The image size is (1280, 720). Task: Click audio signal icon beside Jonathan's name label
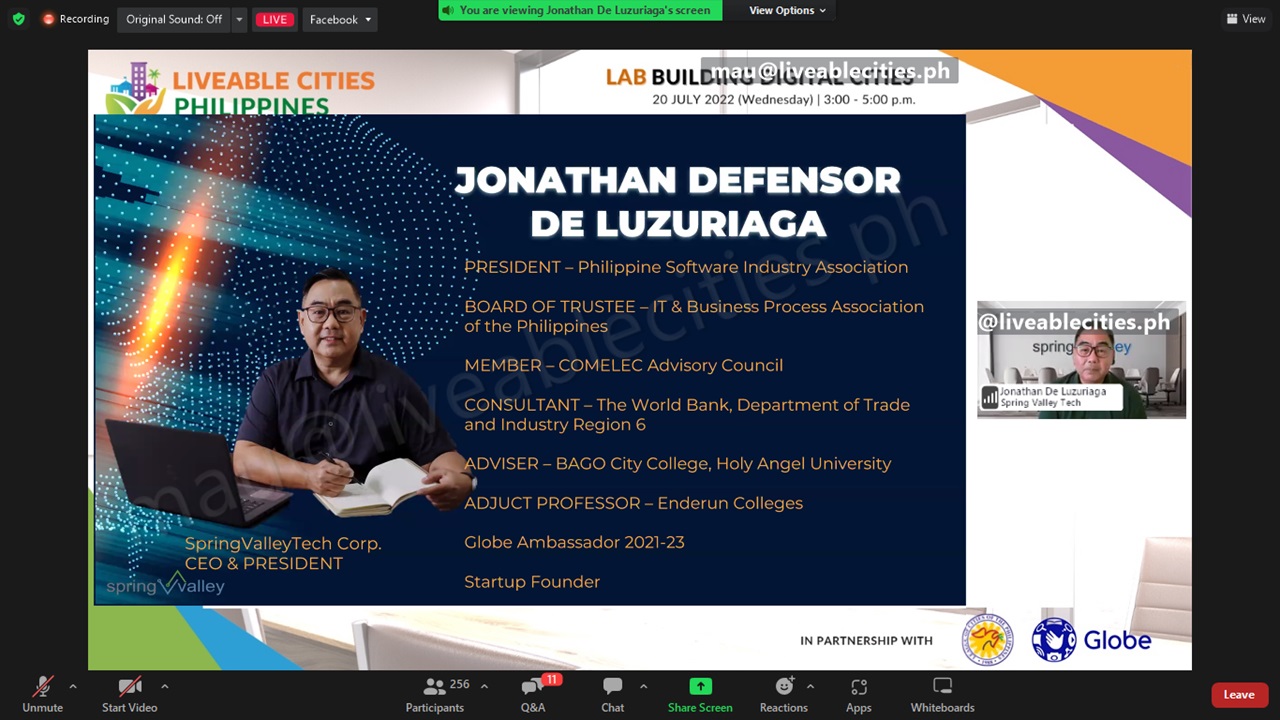point(990,397)
